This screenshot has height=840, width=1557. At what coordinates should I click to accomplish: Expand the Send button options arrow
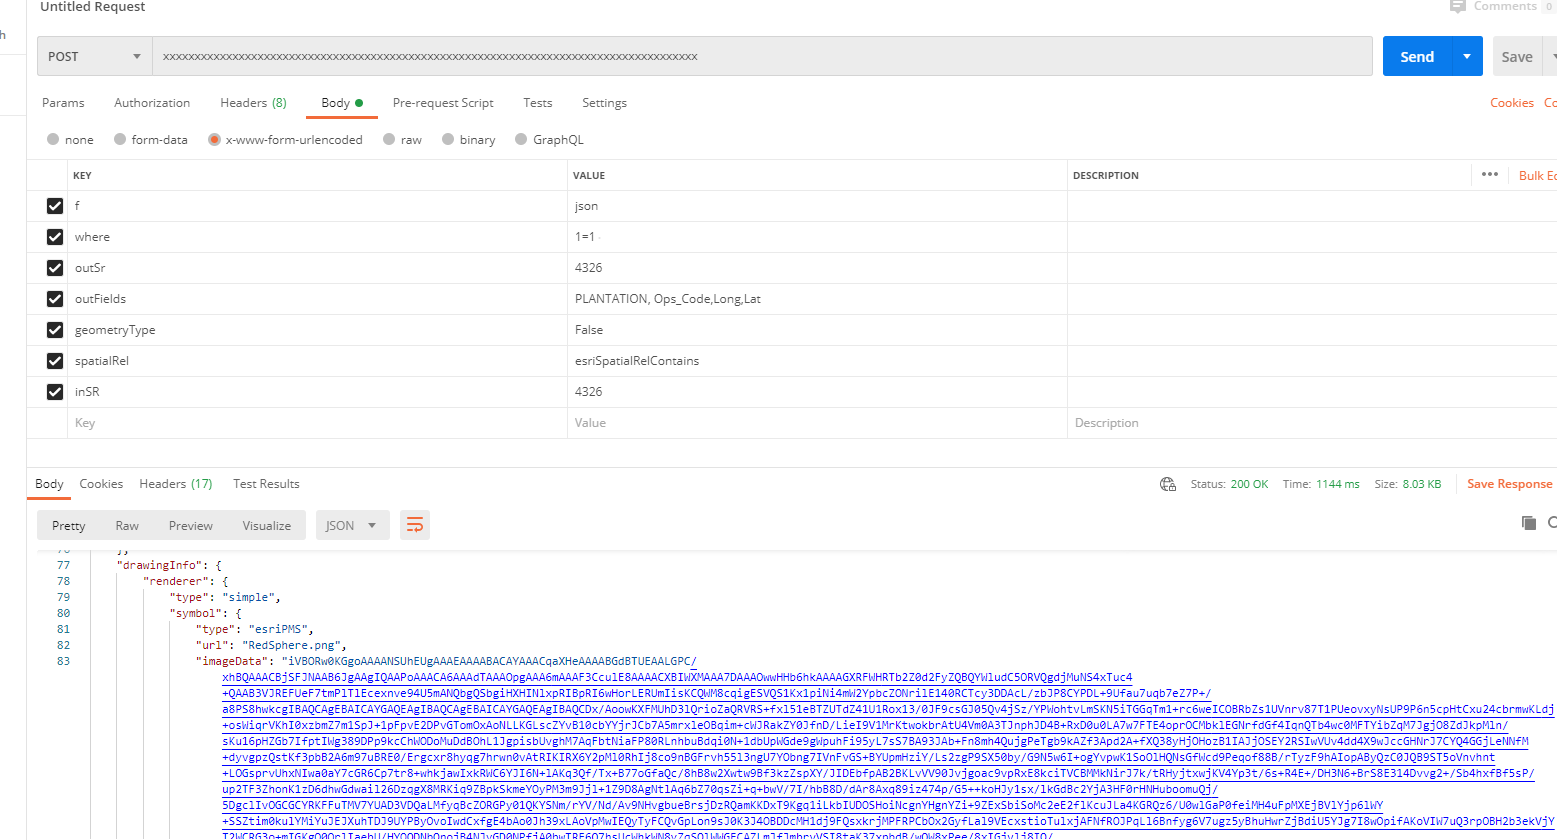pyautogui.click(x=1466, y=56)
